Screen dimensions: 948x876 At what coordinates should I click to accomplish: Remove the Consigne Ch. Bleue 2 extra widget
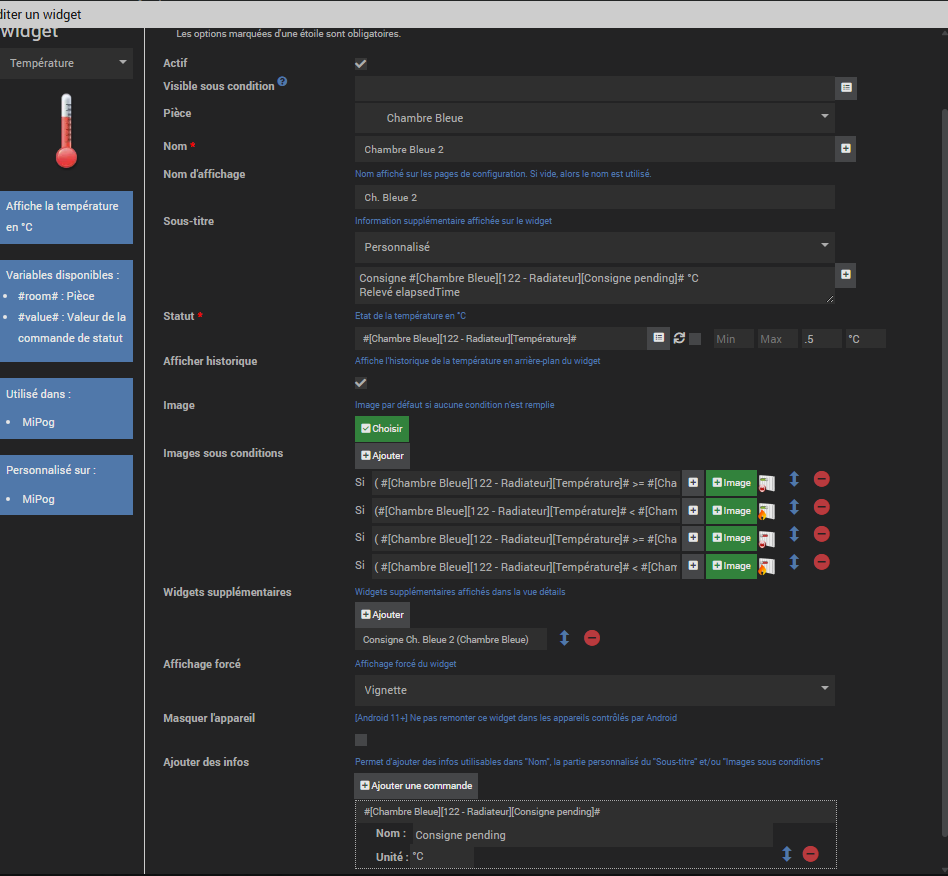pyautogui.click(x=591, y=638)
